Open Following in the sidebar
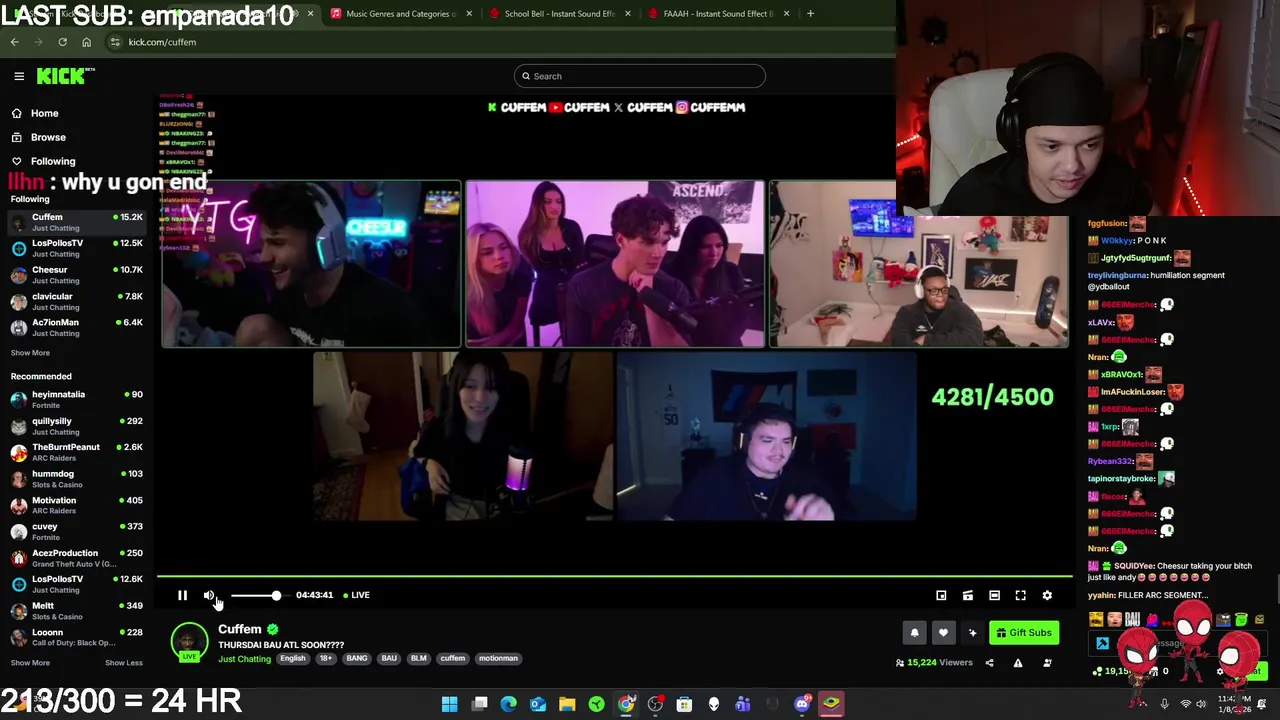The image size is (1280, 720). (52, 161)
